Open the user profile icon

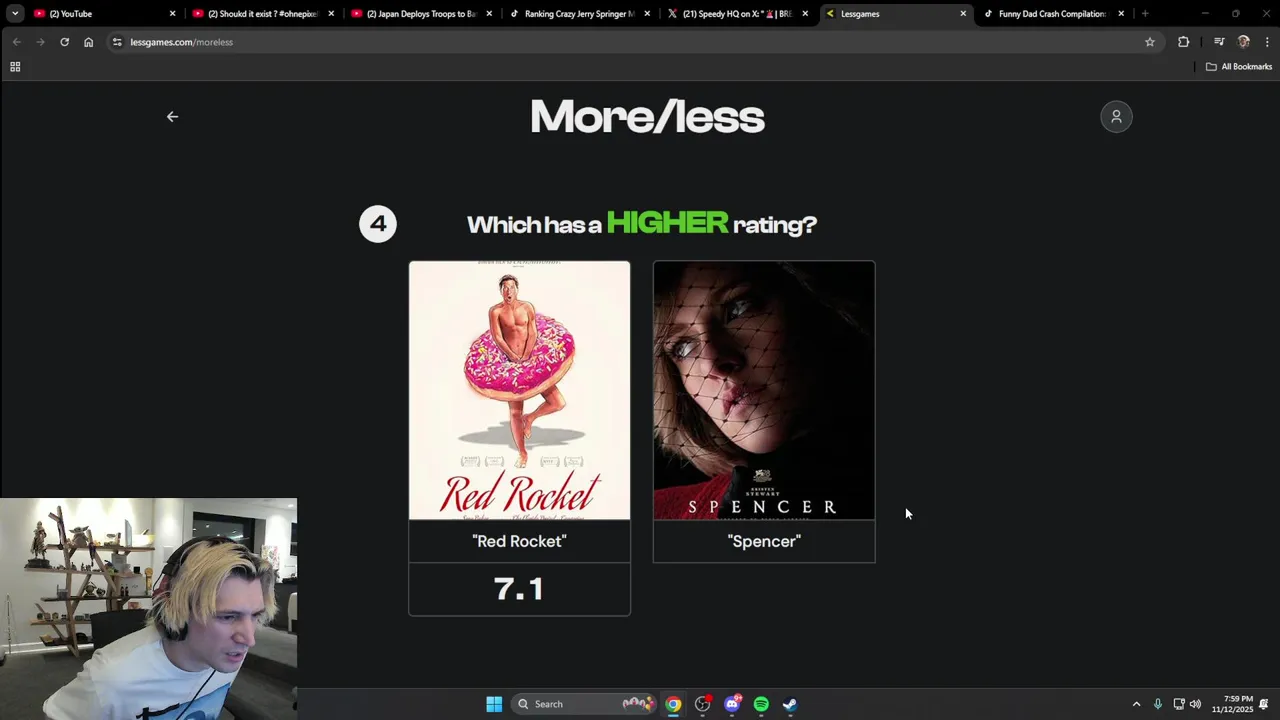tap(1116, 117)
